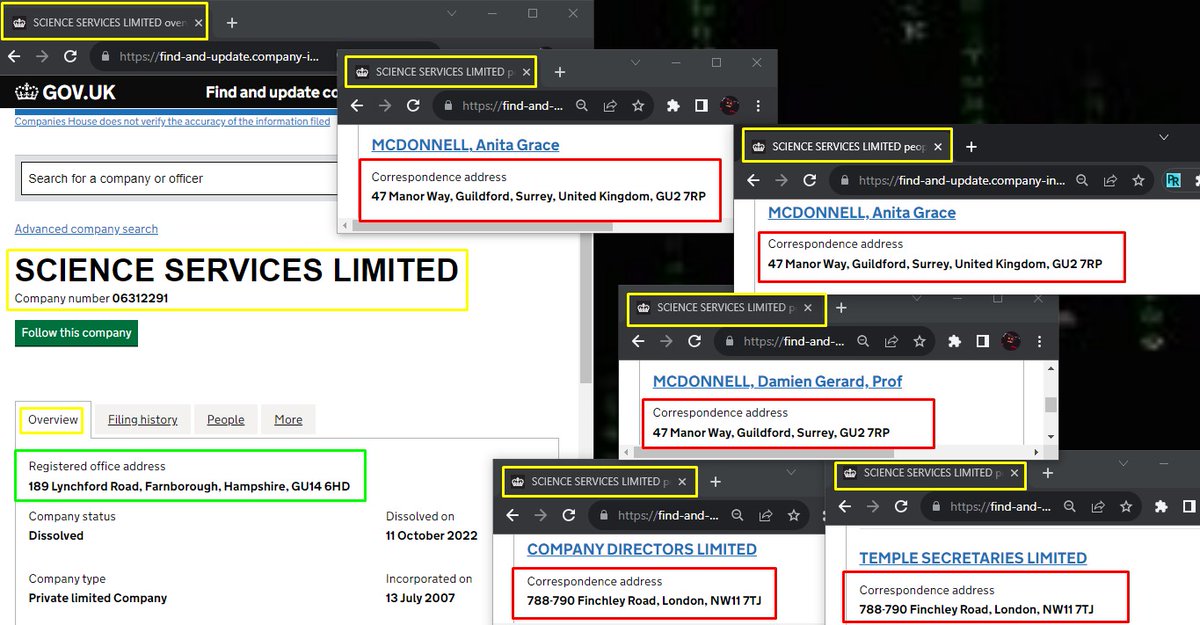Screen dimensions: 1200x625
Task: Bookmark the Damien Gerard page with the star
Action: click(919, 341)
